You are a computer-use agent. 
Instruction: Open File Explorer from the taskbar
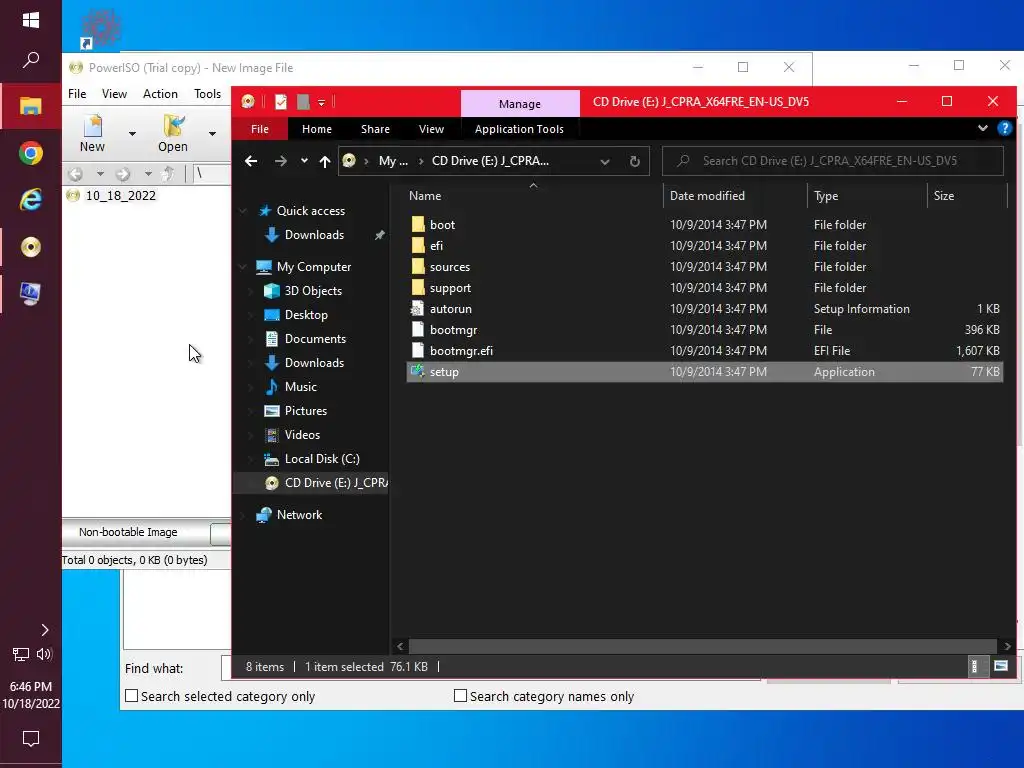pyautogui.click(x=31, y=106)
